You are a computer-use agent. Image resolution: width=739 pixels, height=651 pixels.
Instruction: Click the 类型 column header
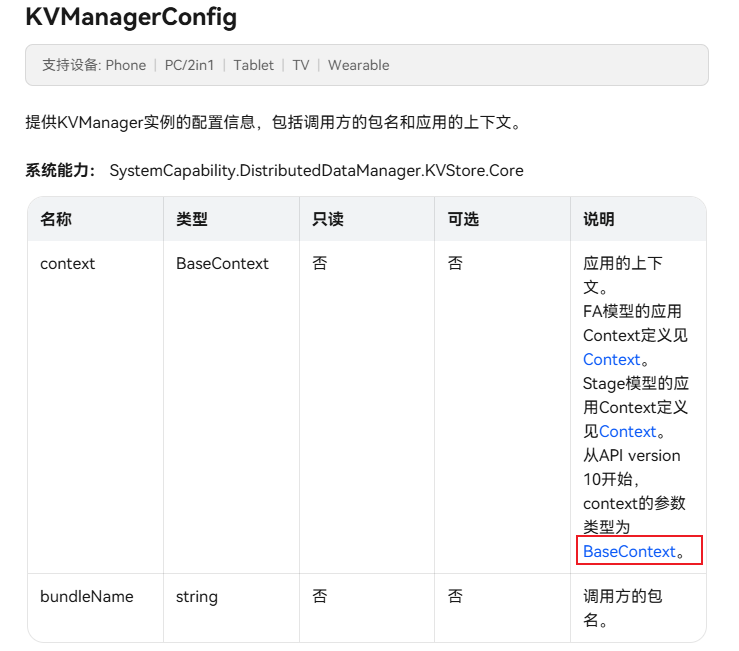192,219
